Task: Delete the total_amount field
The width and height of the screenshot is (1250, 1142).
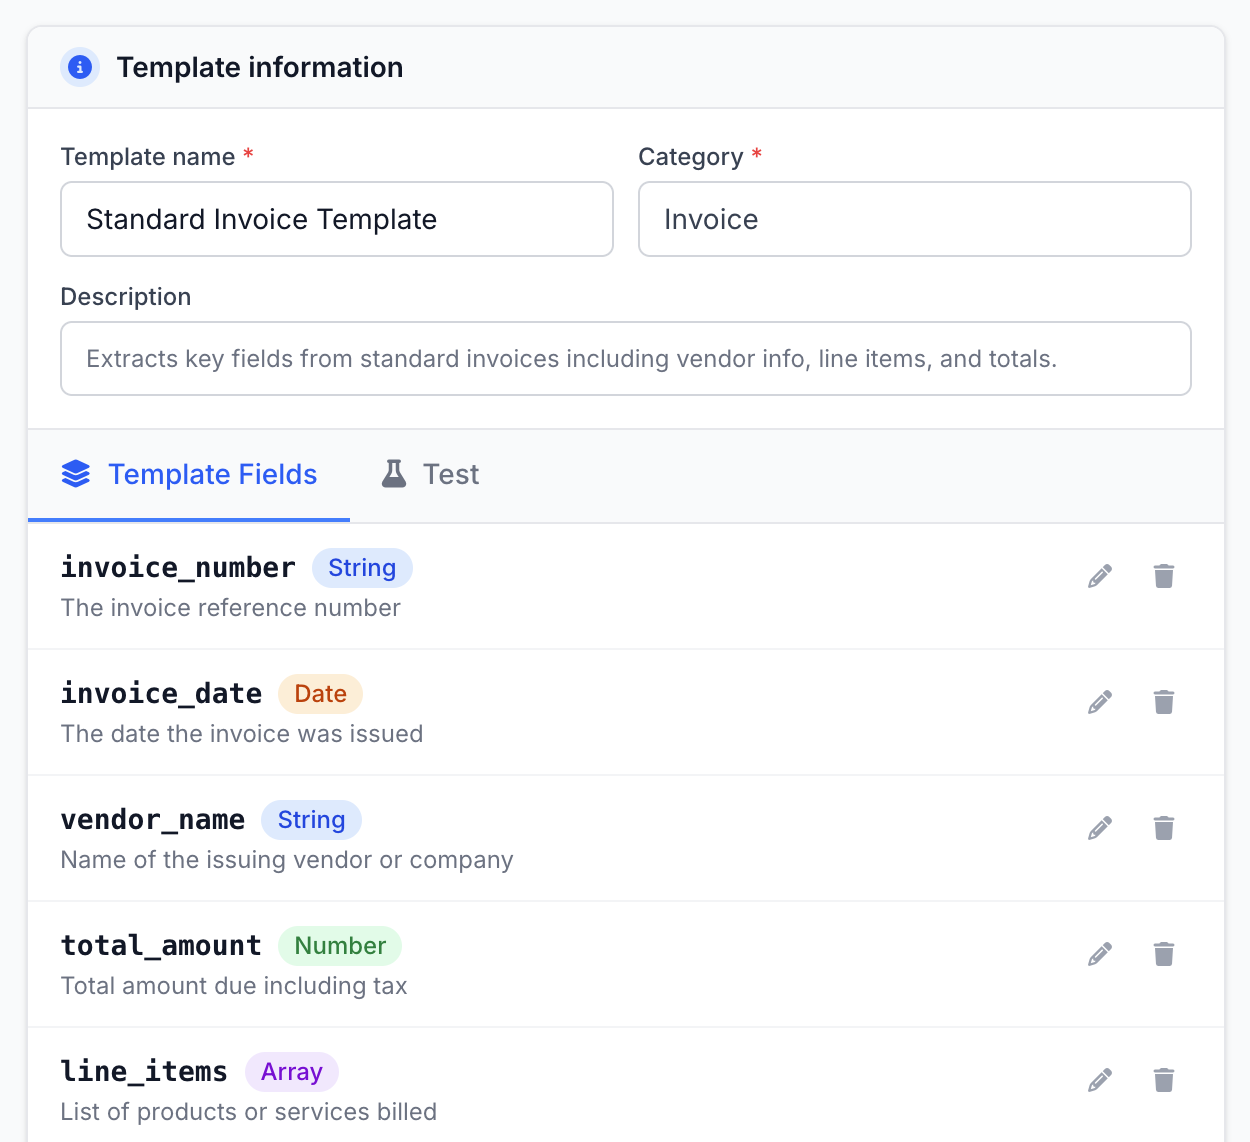Action: (x=1163, y=953)
